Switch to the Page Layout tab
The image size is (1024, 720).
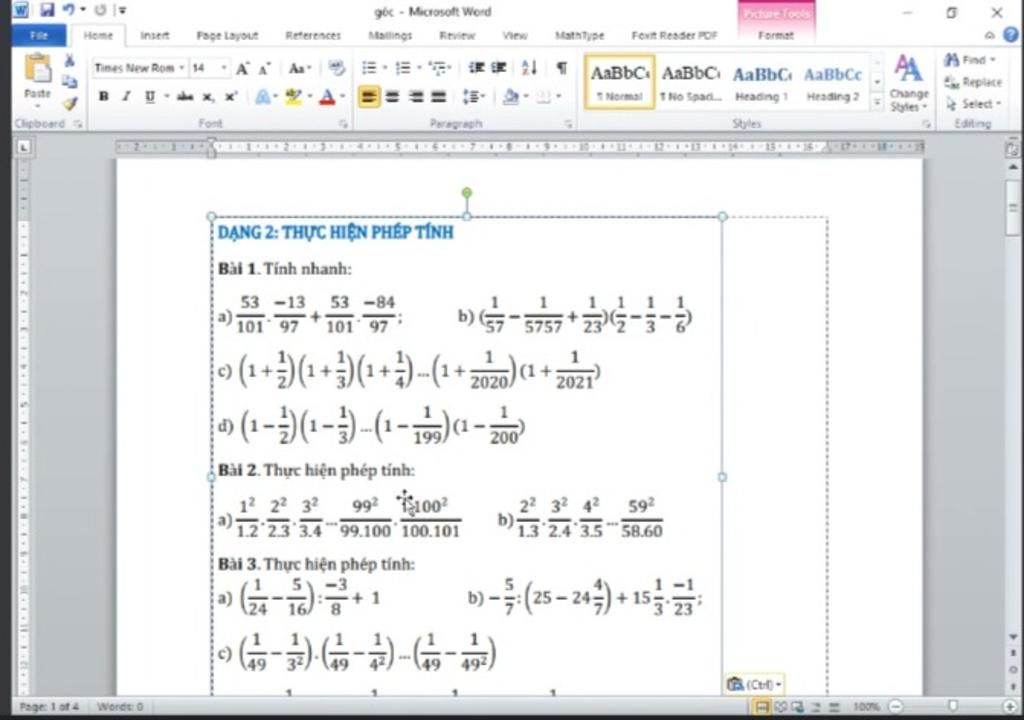[227, 35]
